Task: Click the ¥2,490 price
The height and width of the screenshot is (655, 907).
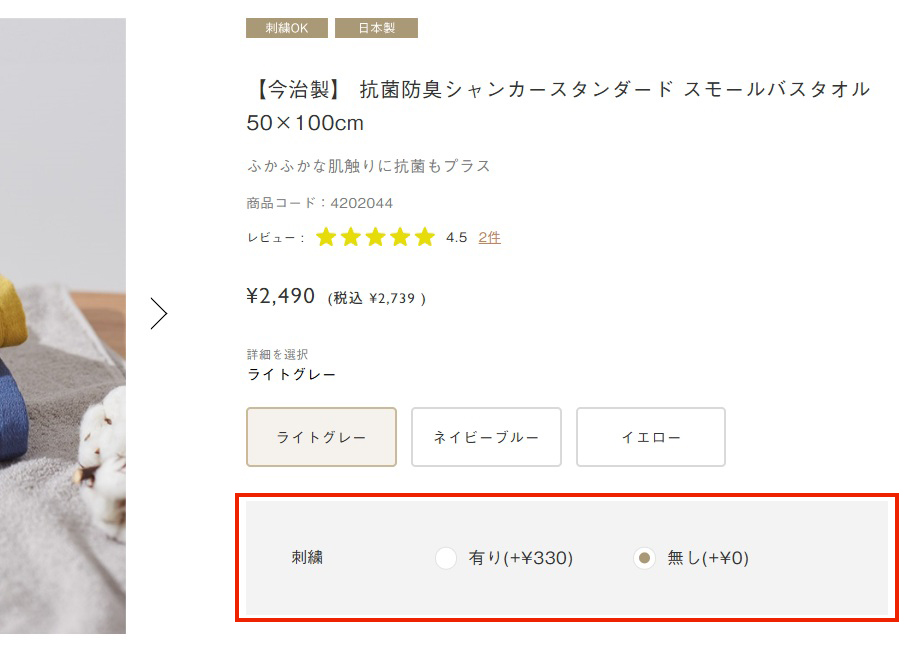Action: coord(280,296)
